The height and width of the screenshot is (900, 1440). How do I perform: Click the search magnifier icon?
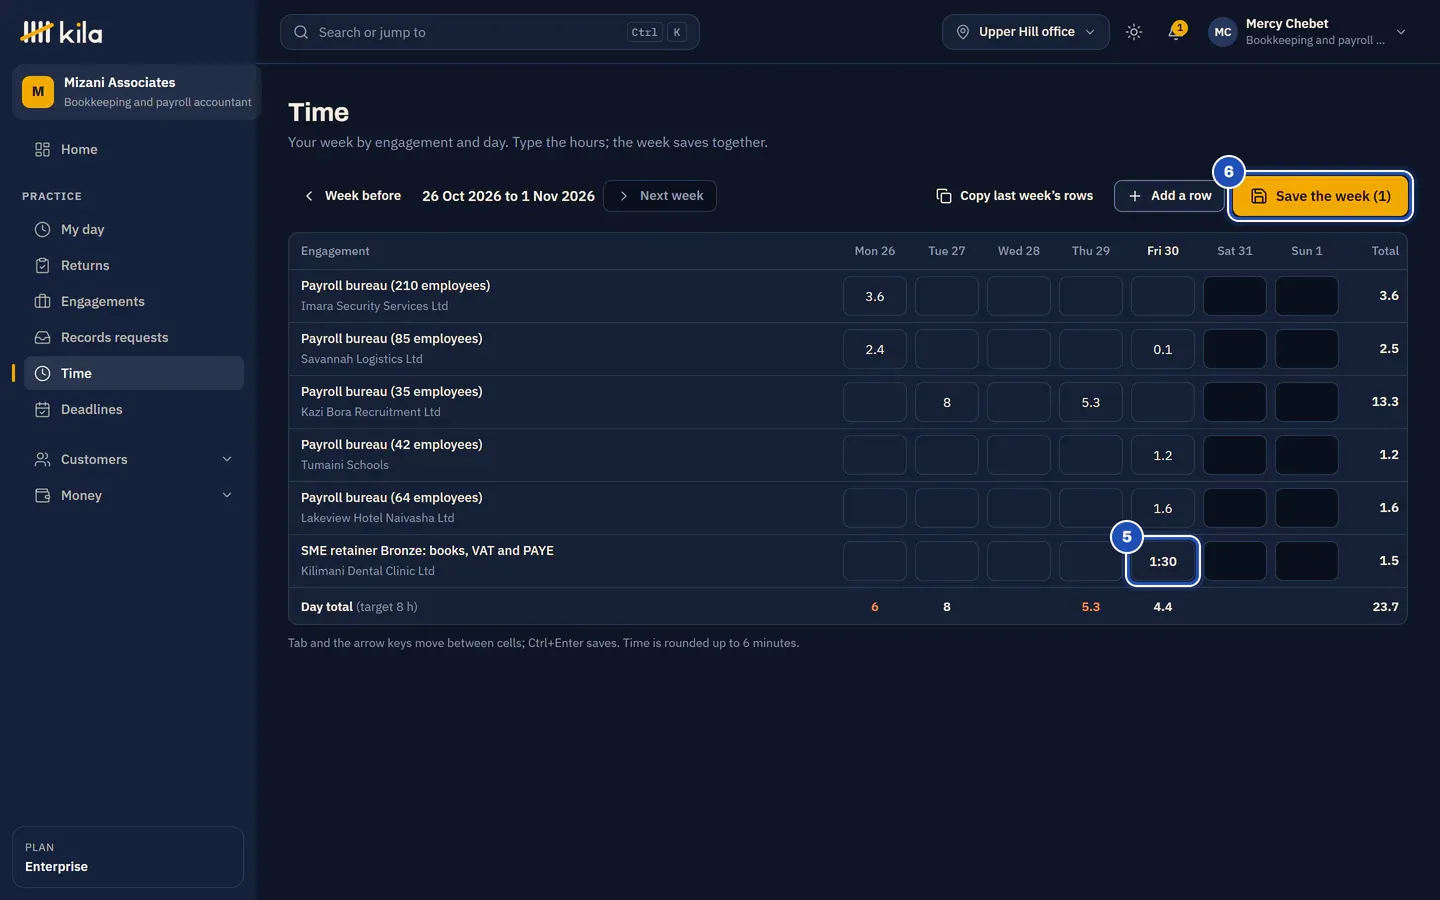(301, 32)
